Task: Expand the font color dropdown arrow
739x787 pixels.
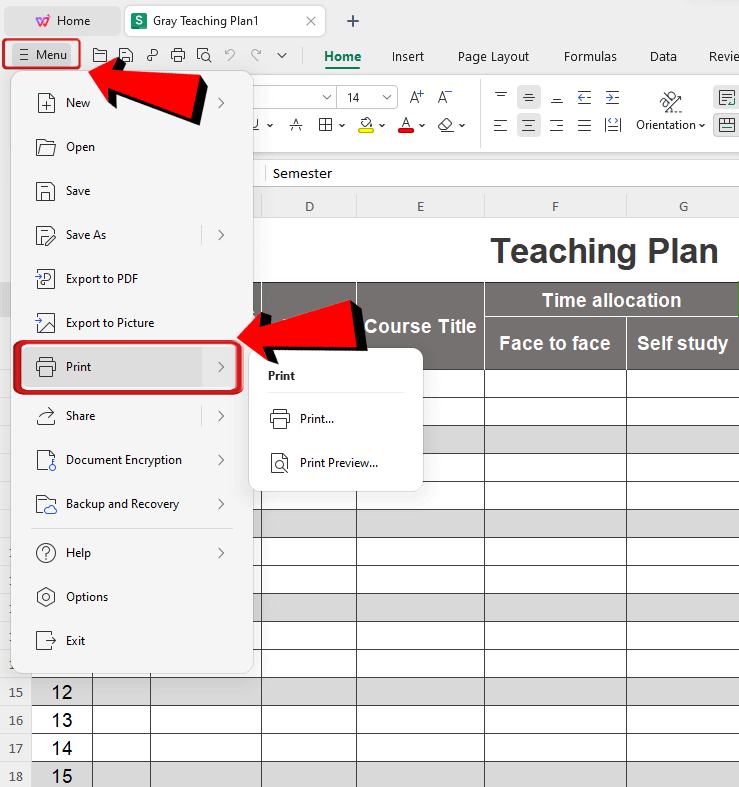Action: coord(422,125)
